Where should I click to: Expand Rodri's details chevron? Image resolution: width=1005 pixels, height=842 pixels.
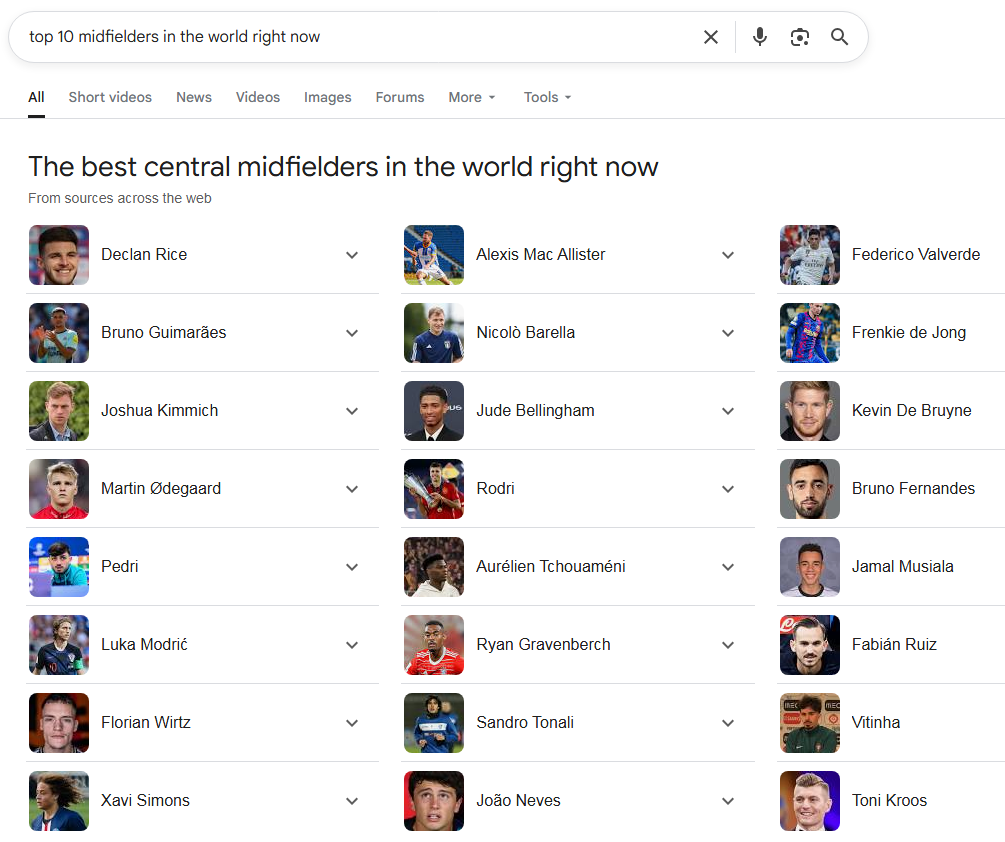coord(728,489)
